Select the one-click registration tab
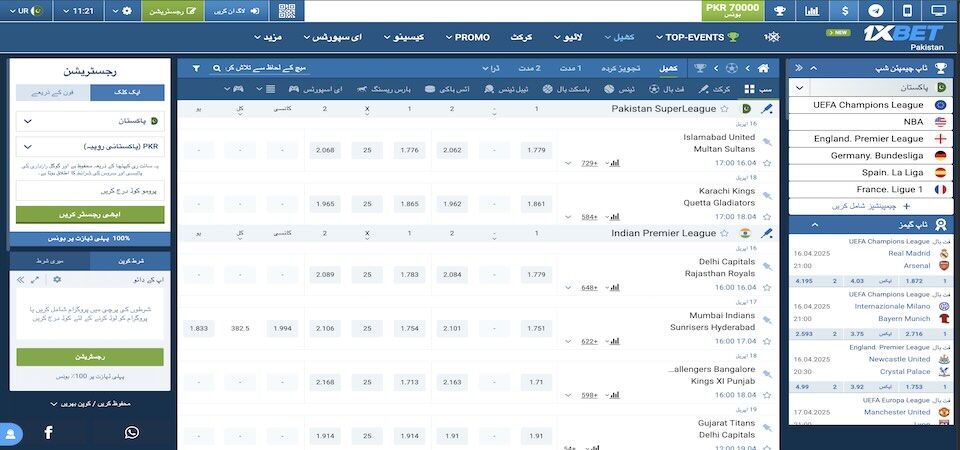This screenshot has width=960, height=450. pyautogui.click(x=127, y=92)
